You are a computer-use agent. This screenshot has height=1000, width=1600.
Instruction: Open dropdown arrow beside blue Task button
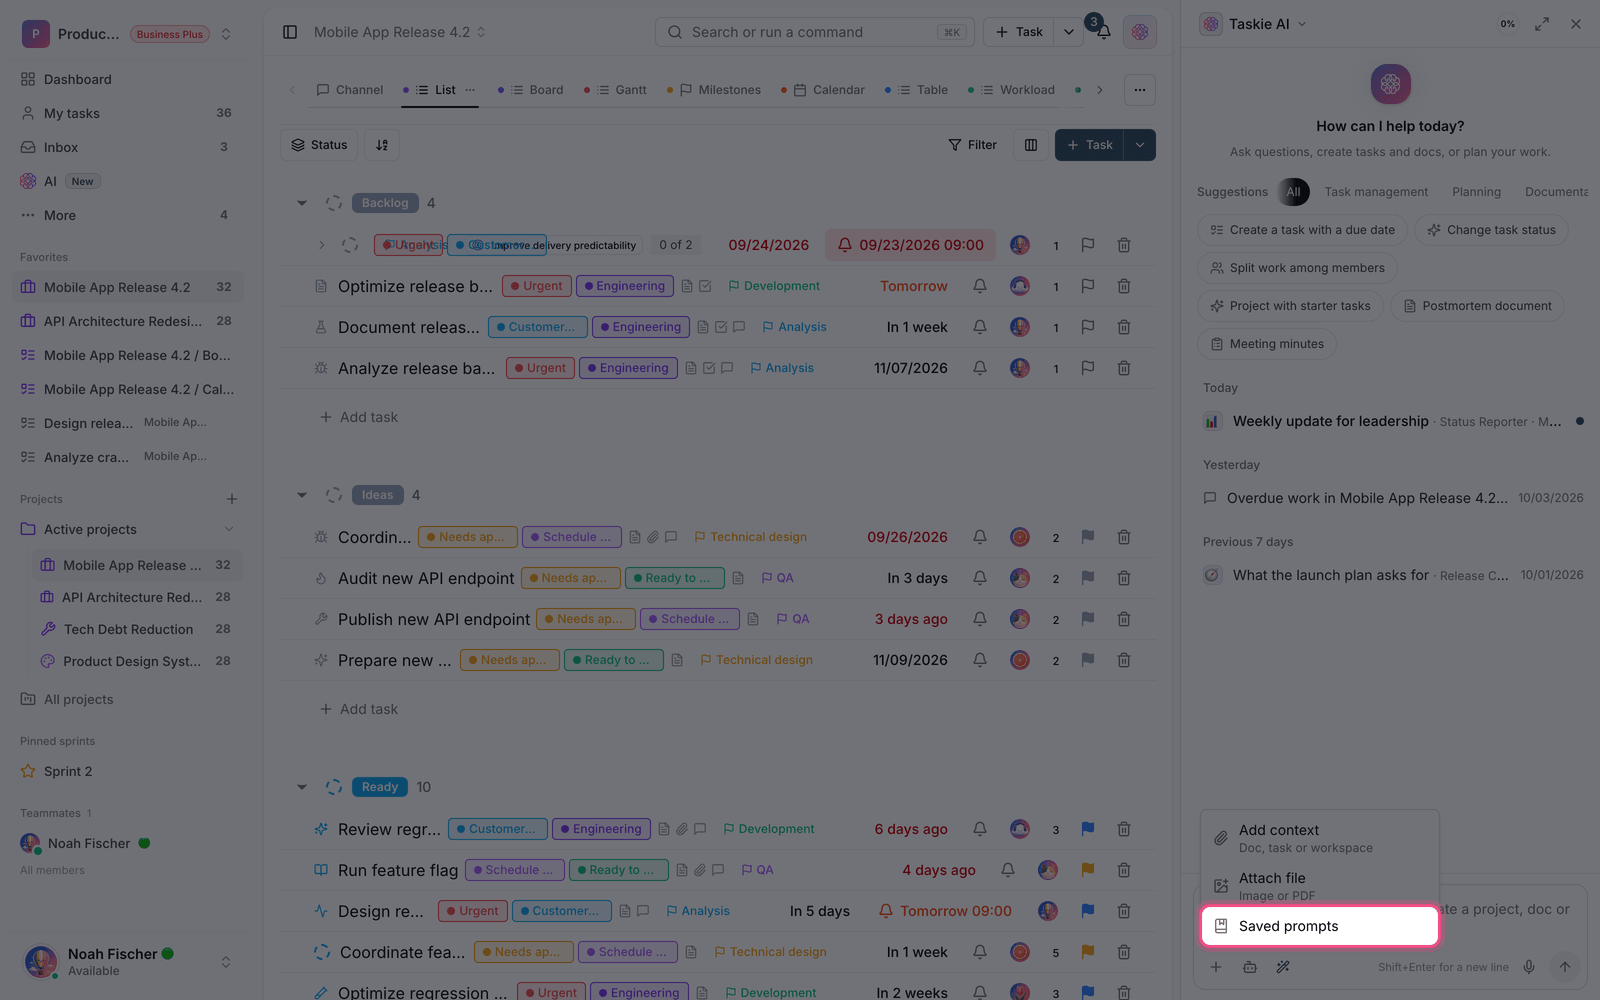[1140, 145]
